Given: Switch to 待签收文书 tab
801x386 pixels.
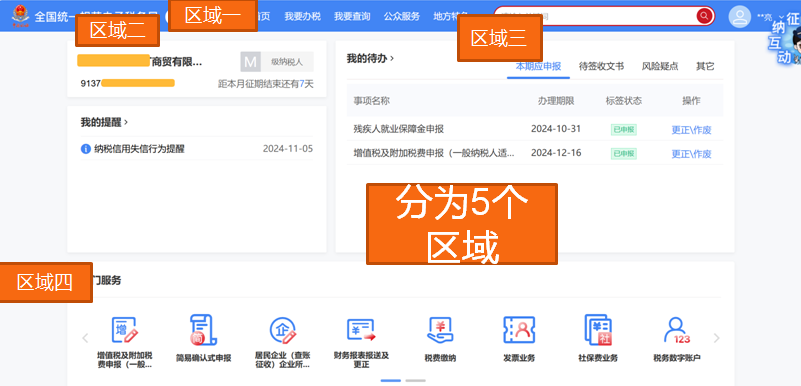Looking at the screenshot, I should tap(601, 66).
